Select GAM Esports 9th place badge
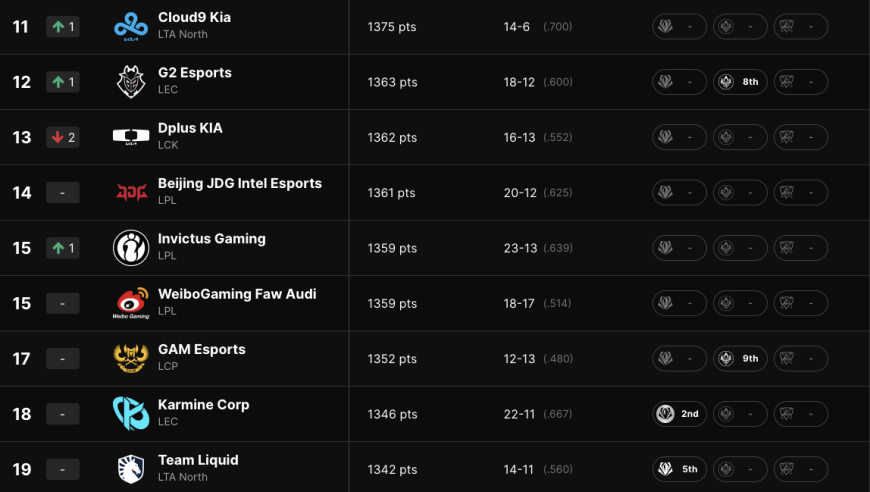870x492 pixels. 740,358
